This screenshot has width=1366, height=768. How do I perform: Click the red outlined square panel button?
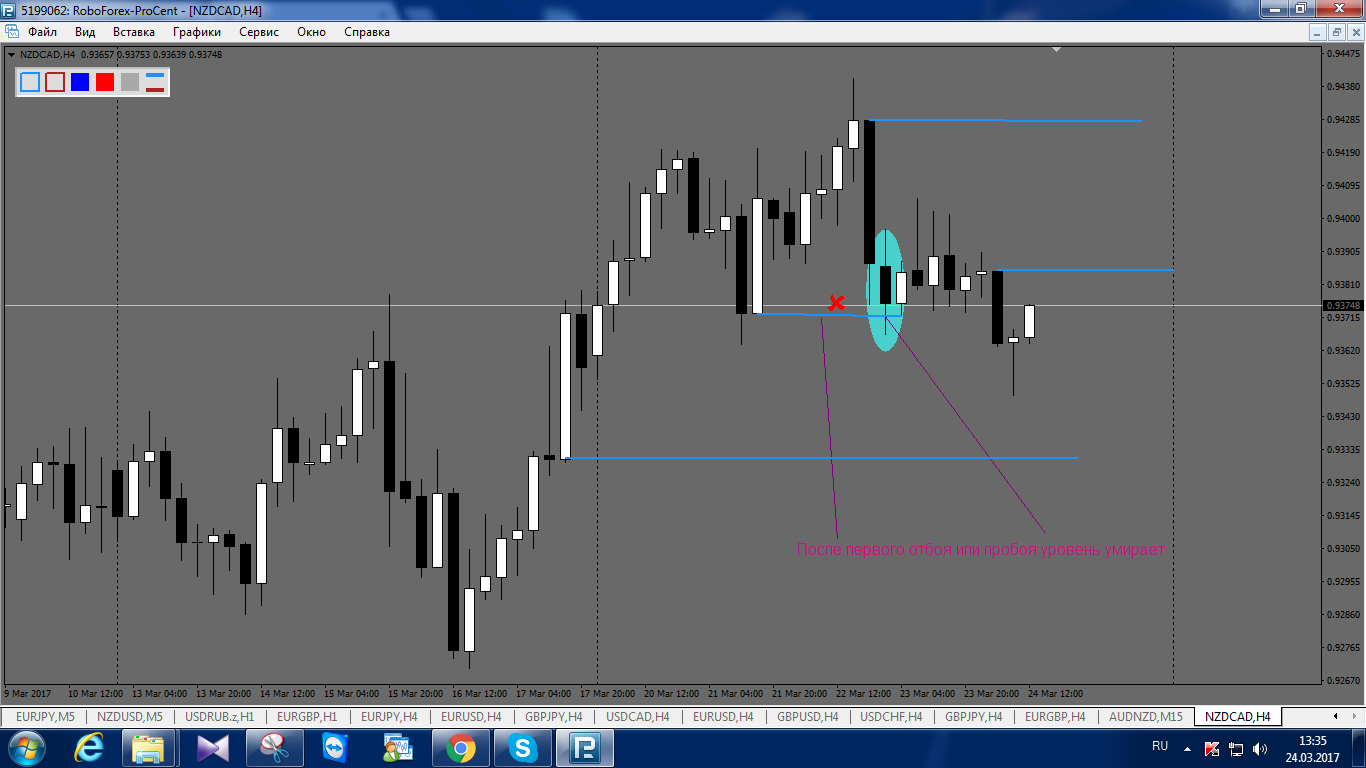click(x=55, y=82)
